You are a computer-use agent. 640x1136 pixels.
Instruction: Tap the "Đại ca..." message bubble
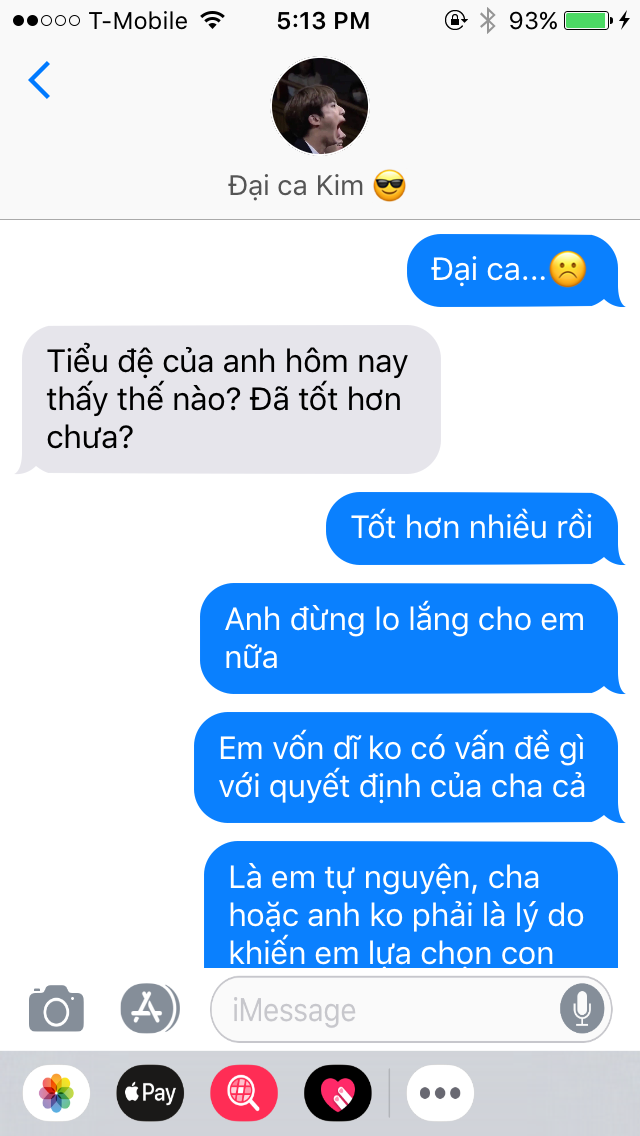pos(515,271)
